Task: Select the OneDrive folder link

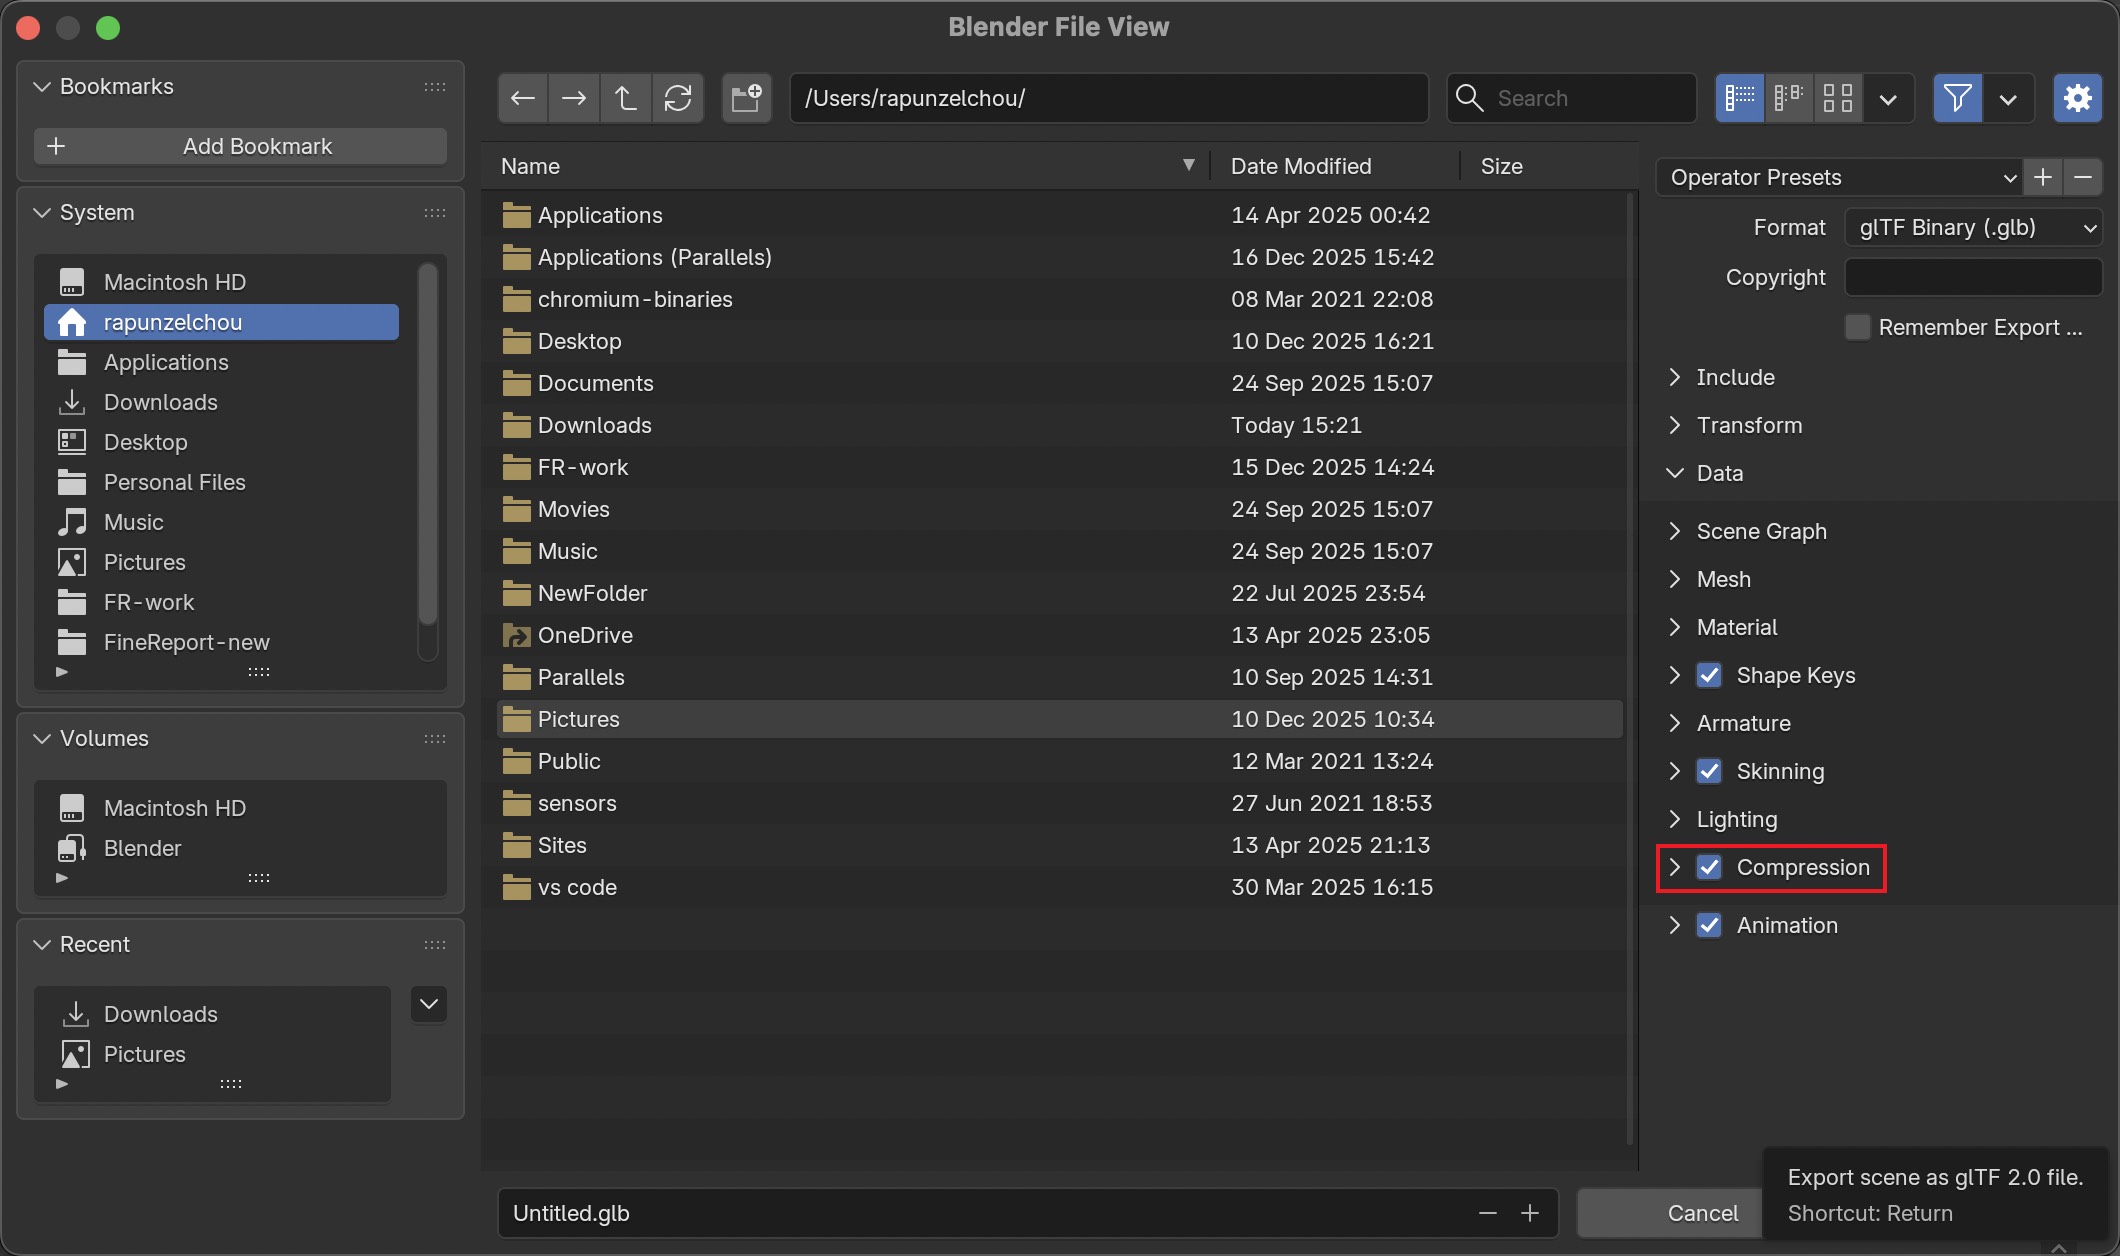Action: coord(1060,635)
